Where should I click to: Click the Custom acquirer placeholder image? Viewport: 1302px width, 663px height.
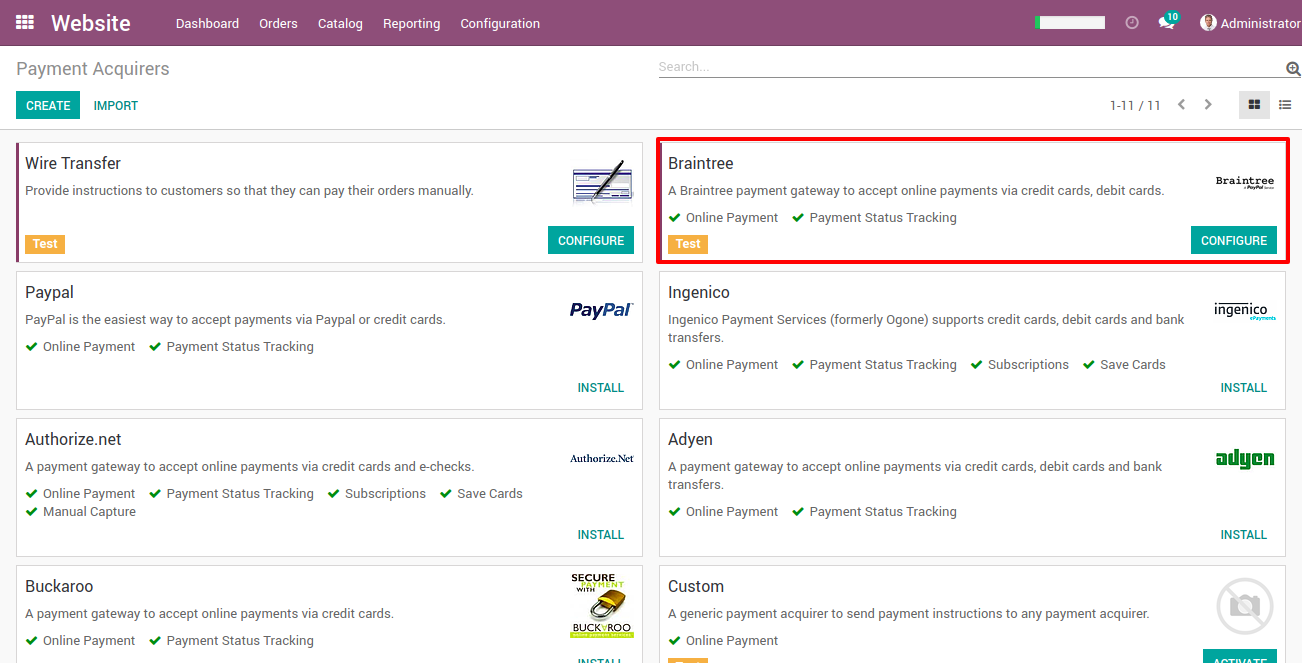(x=1245, y=606)
